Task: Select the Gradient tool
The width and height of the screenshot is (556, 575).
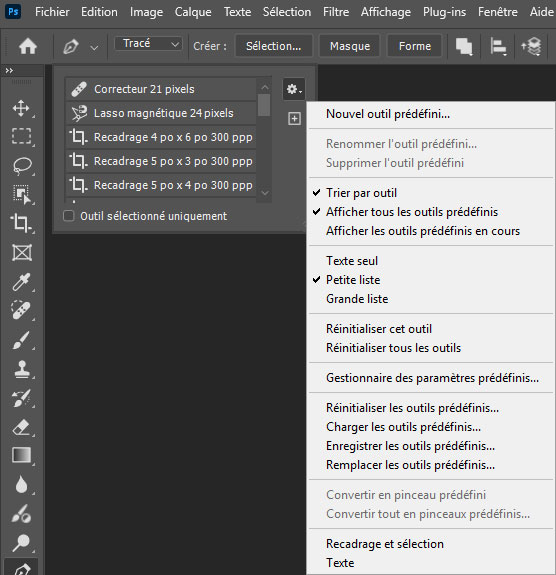Action: [22, 455]
